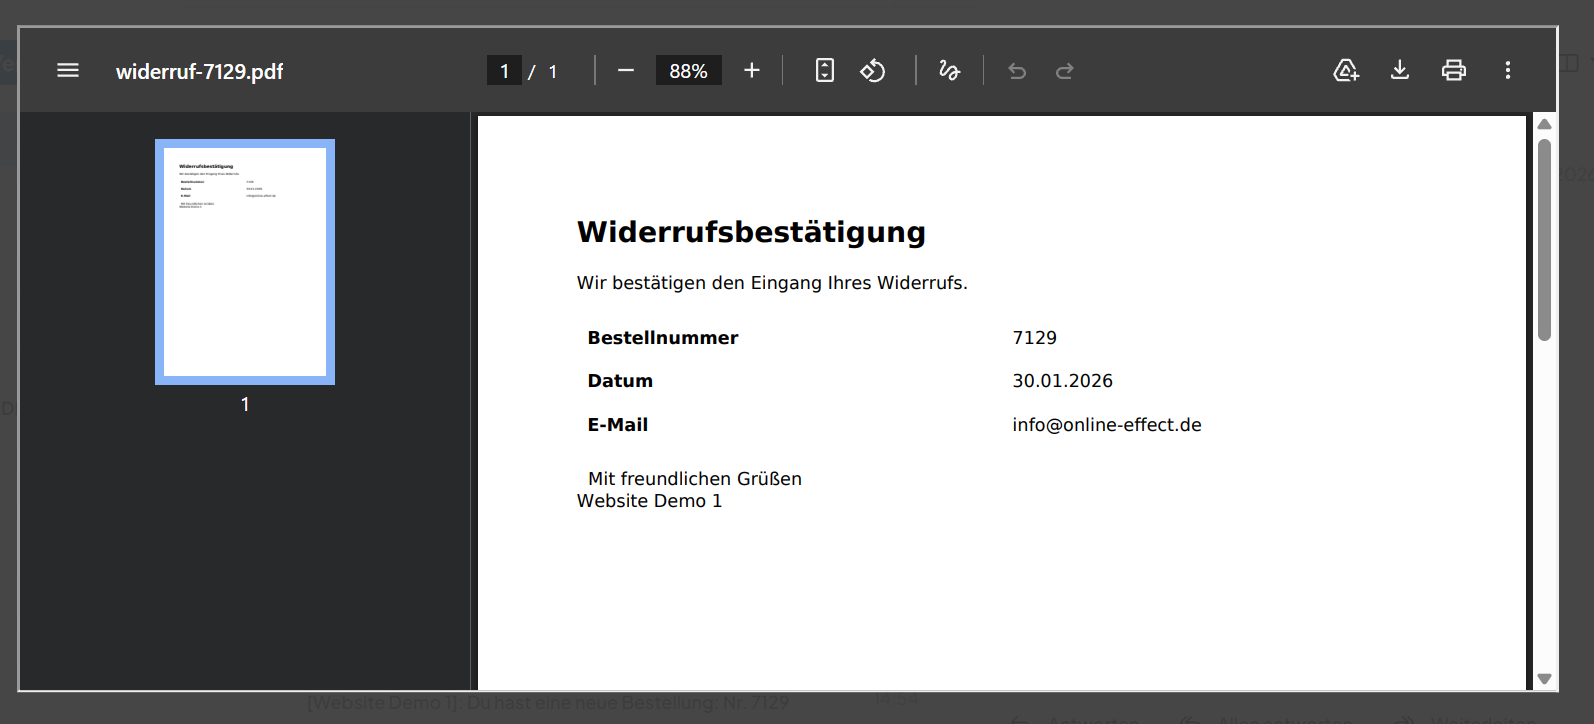The width and height of the screenshot is (1594, 724).
Task: Click the fit to page icon
Action: [825, 70]
